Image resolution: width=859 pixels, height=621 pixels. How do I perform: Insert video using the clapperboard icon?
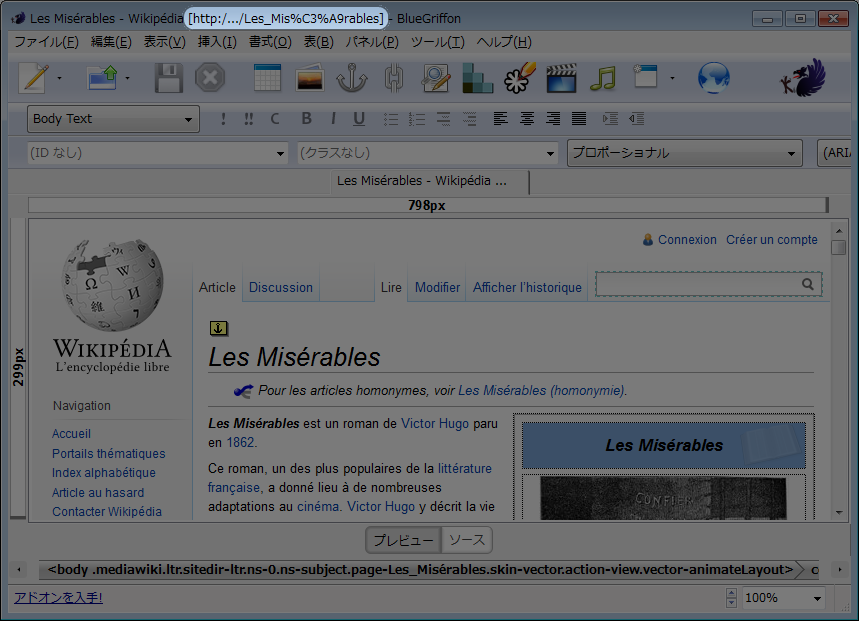click(x=562, y=78)
